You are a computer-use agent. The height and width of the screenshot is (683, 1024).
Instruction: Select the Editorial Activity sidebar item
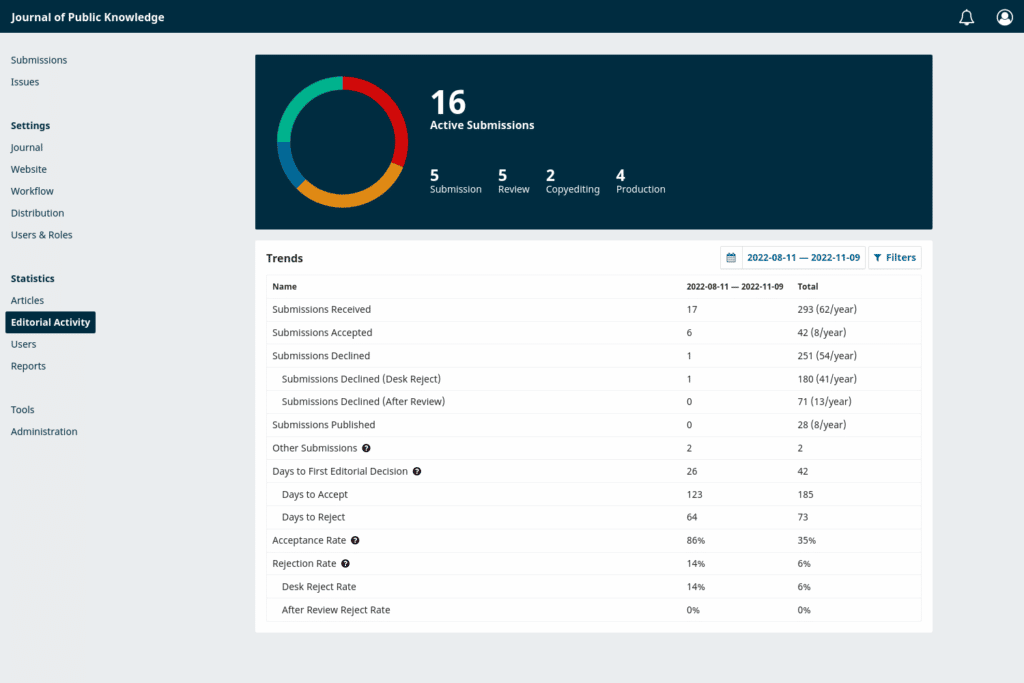50,322
